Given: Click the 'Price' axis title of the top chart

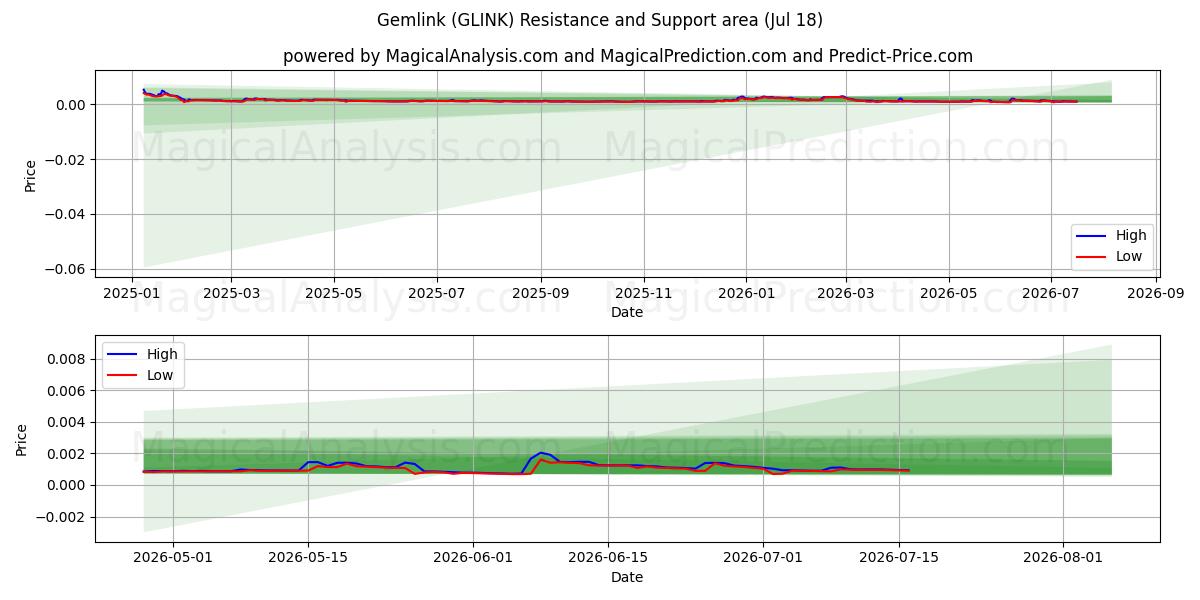Looking at the screenshot, I should pyautogui.click(x=30, y=176).
